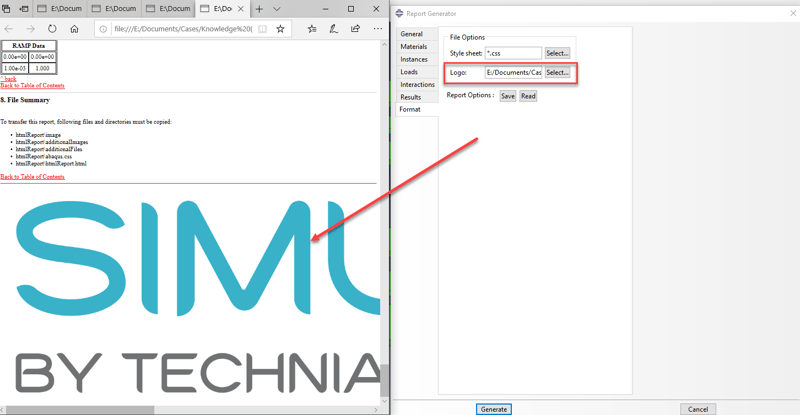Viewport: 800px width, 415px height.
Task: Click 'Back to Table of Contents' below file list
Action: [x=33, y=177]
